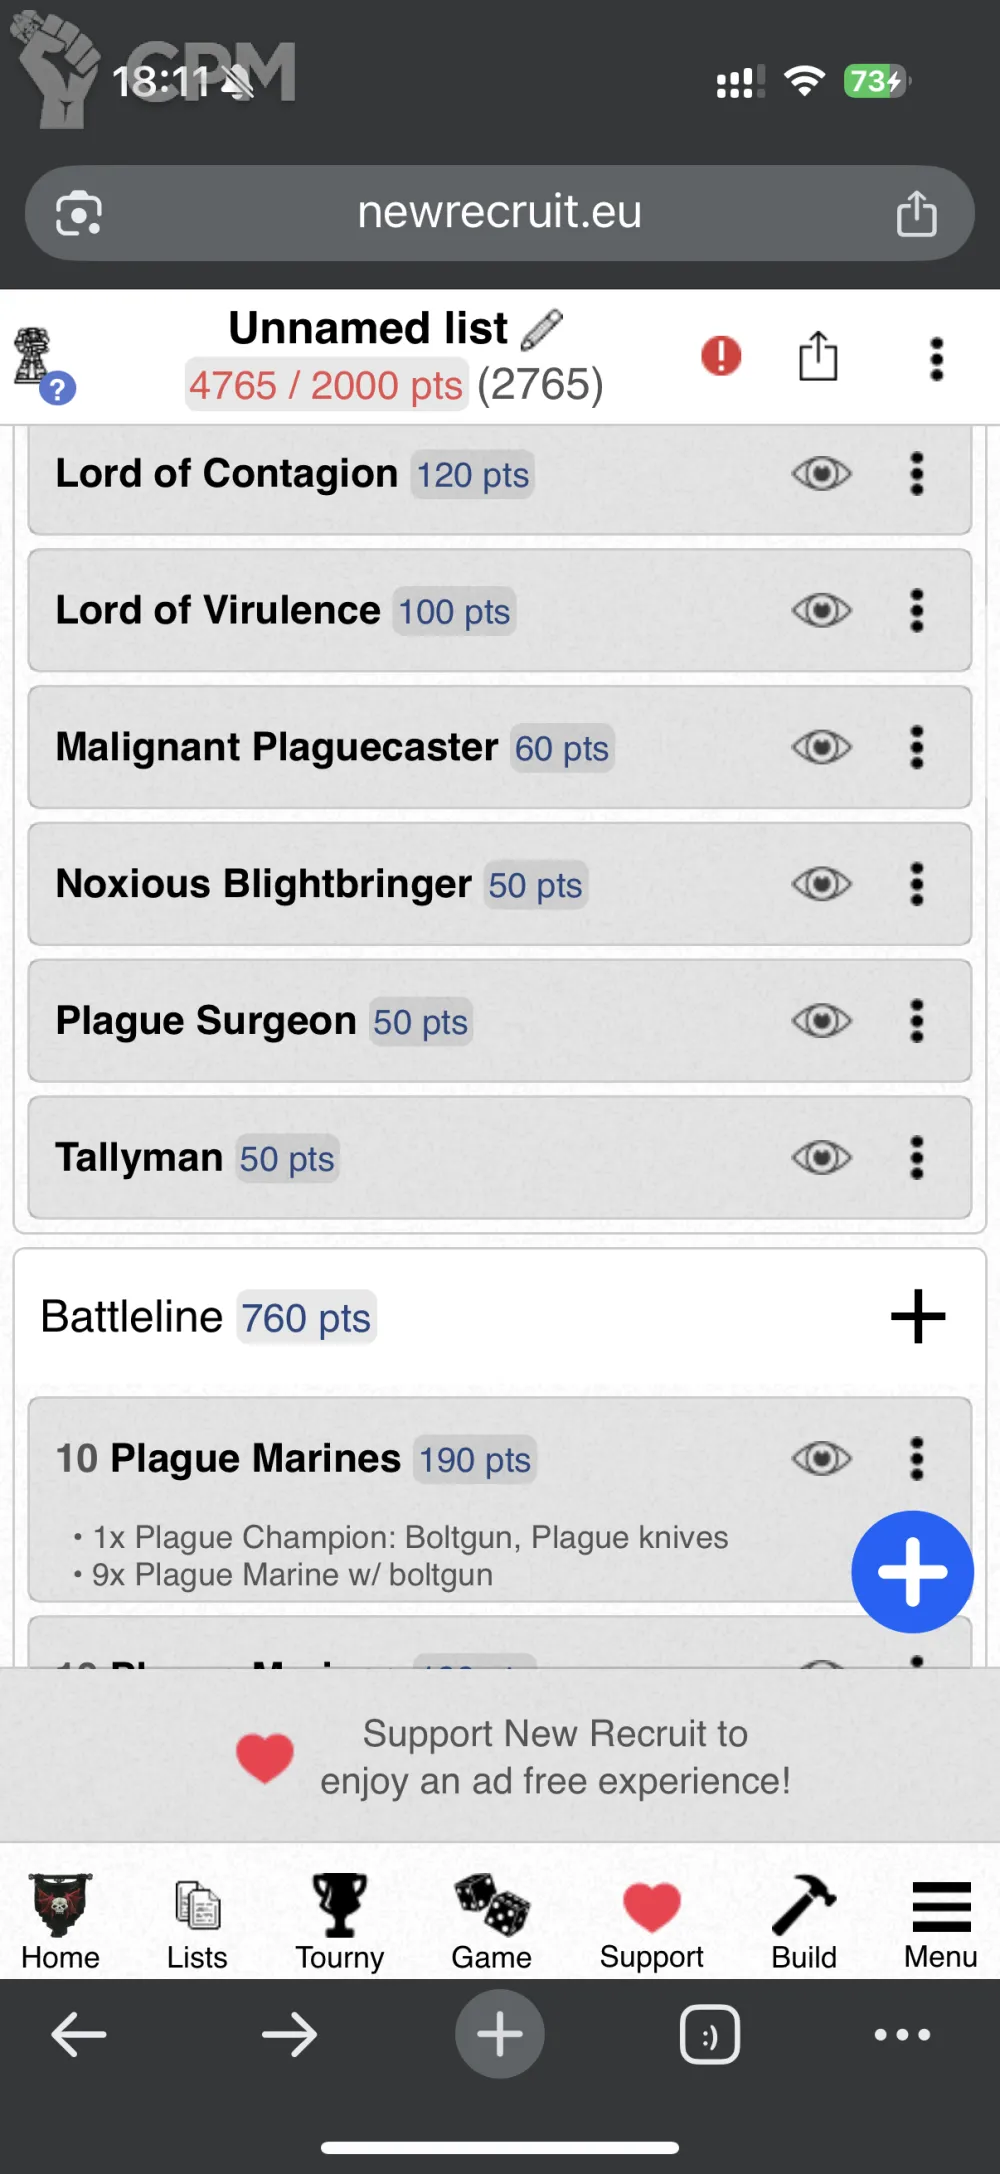Add a unit to Battleline section
This screenshot has width=1000, height=2174.
918,1316
